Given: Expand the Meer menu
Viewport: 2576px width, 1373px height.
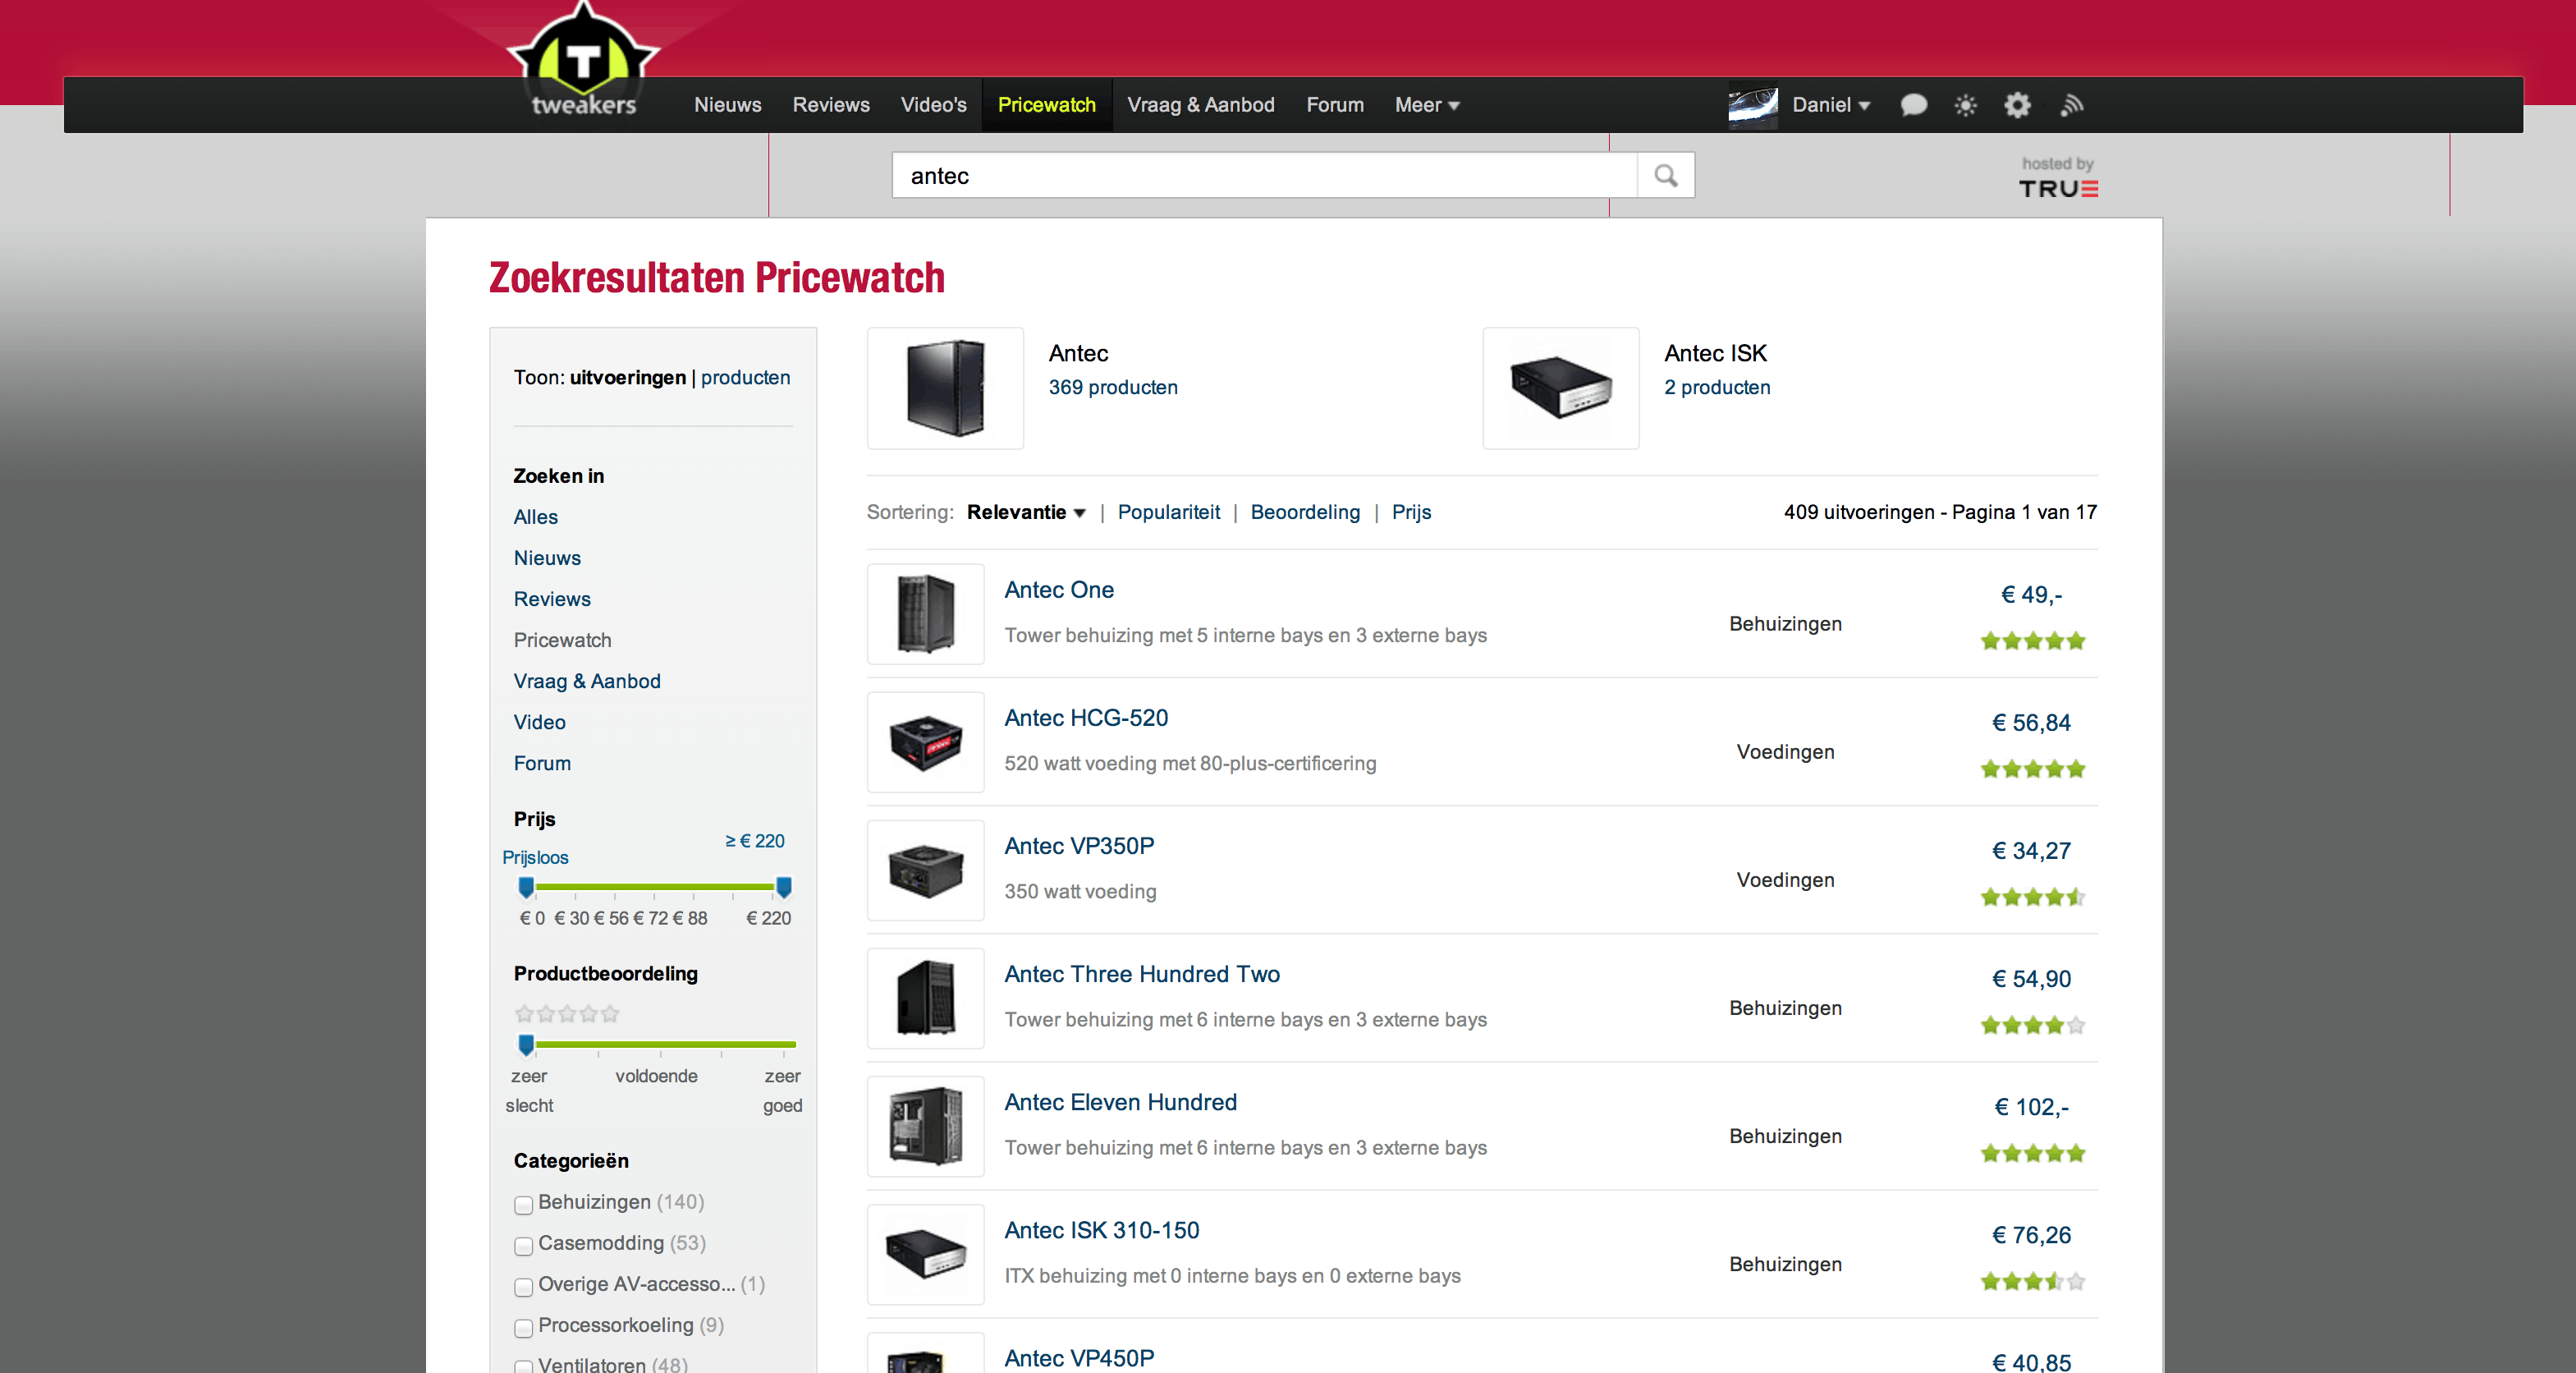Looking at the screenshot, I should tap(1427, 105).
